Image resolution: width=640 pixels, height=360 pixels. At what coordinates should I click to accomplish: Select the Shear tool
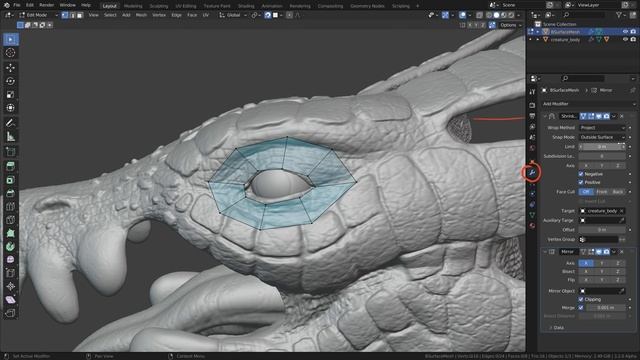coord(11,300)
